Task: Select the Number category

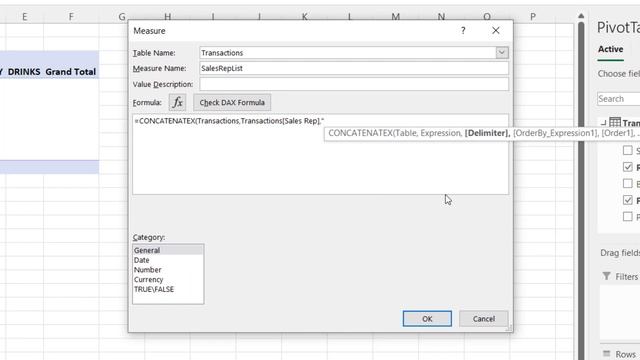Action: 168,270
